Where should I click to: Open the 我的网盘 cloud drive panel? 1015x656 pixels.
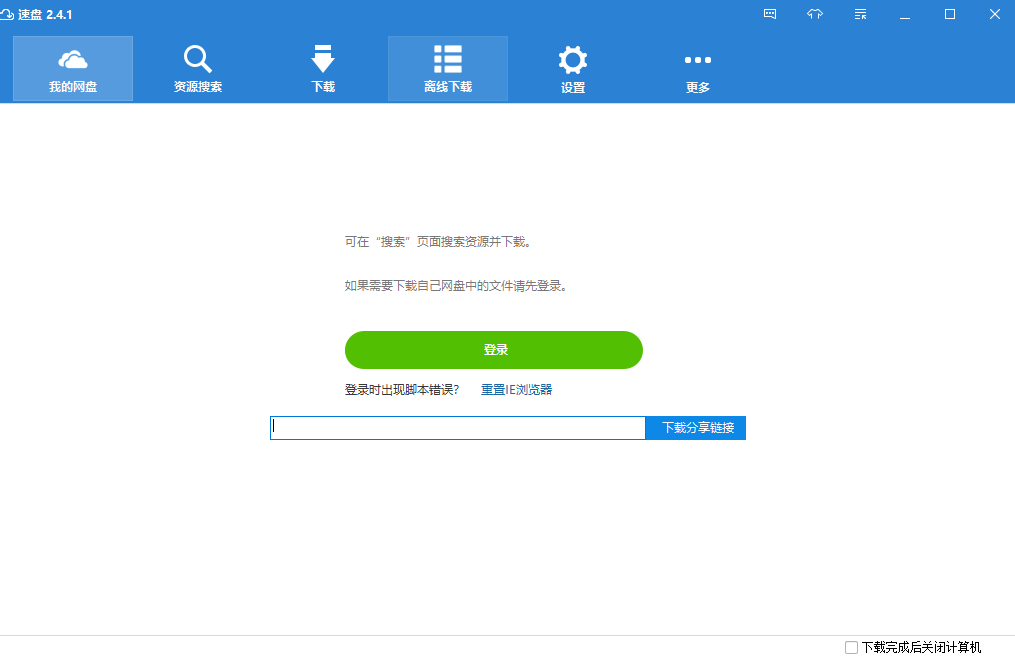coord(72,67)
